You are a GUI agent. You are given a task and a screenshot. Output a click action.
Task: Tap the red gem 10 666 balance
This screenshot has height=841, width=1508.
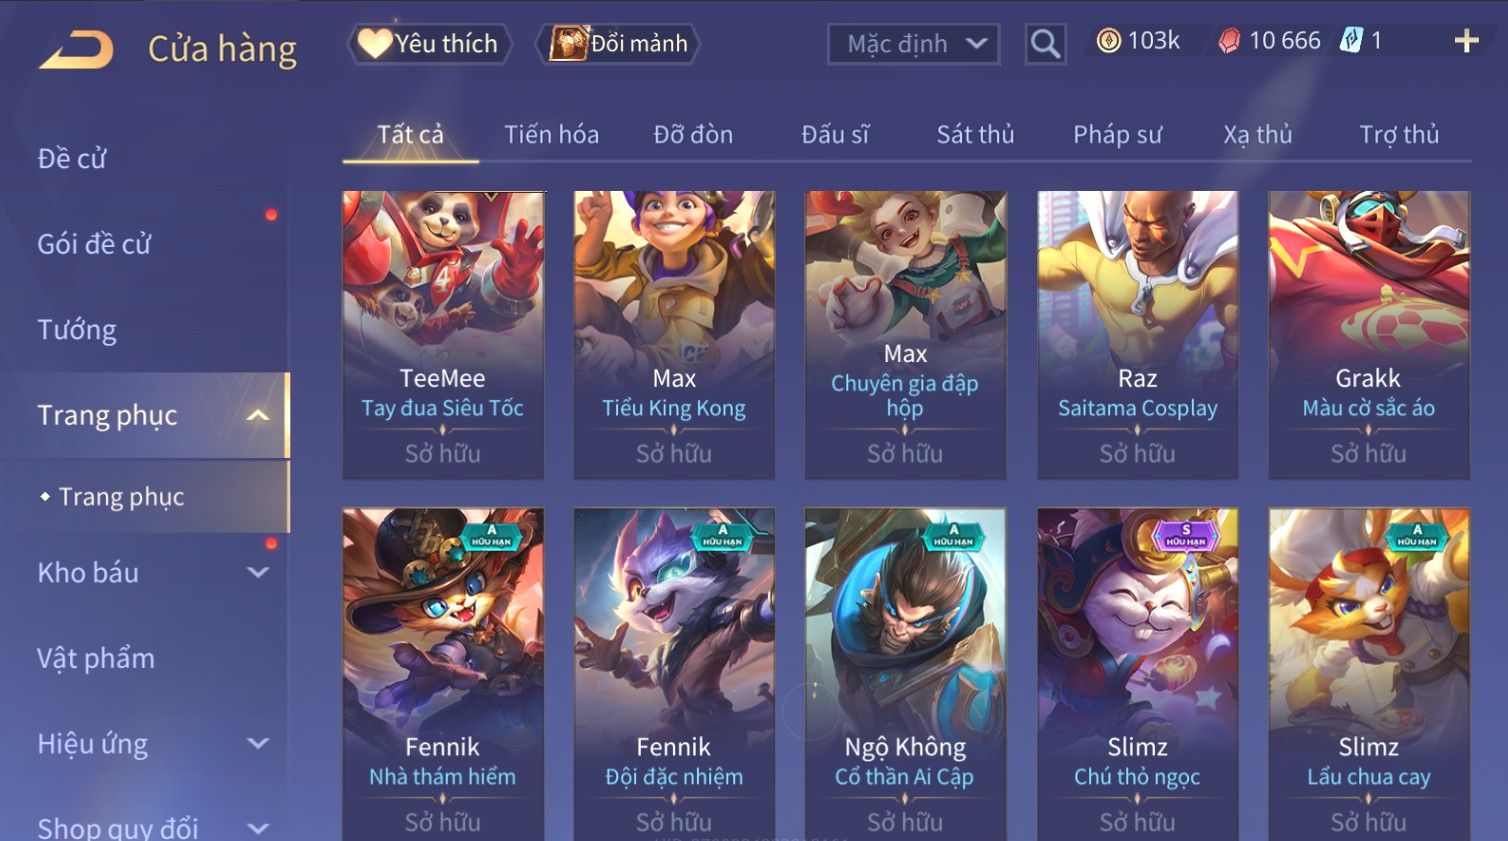[x=1269, y=41]
